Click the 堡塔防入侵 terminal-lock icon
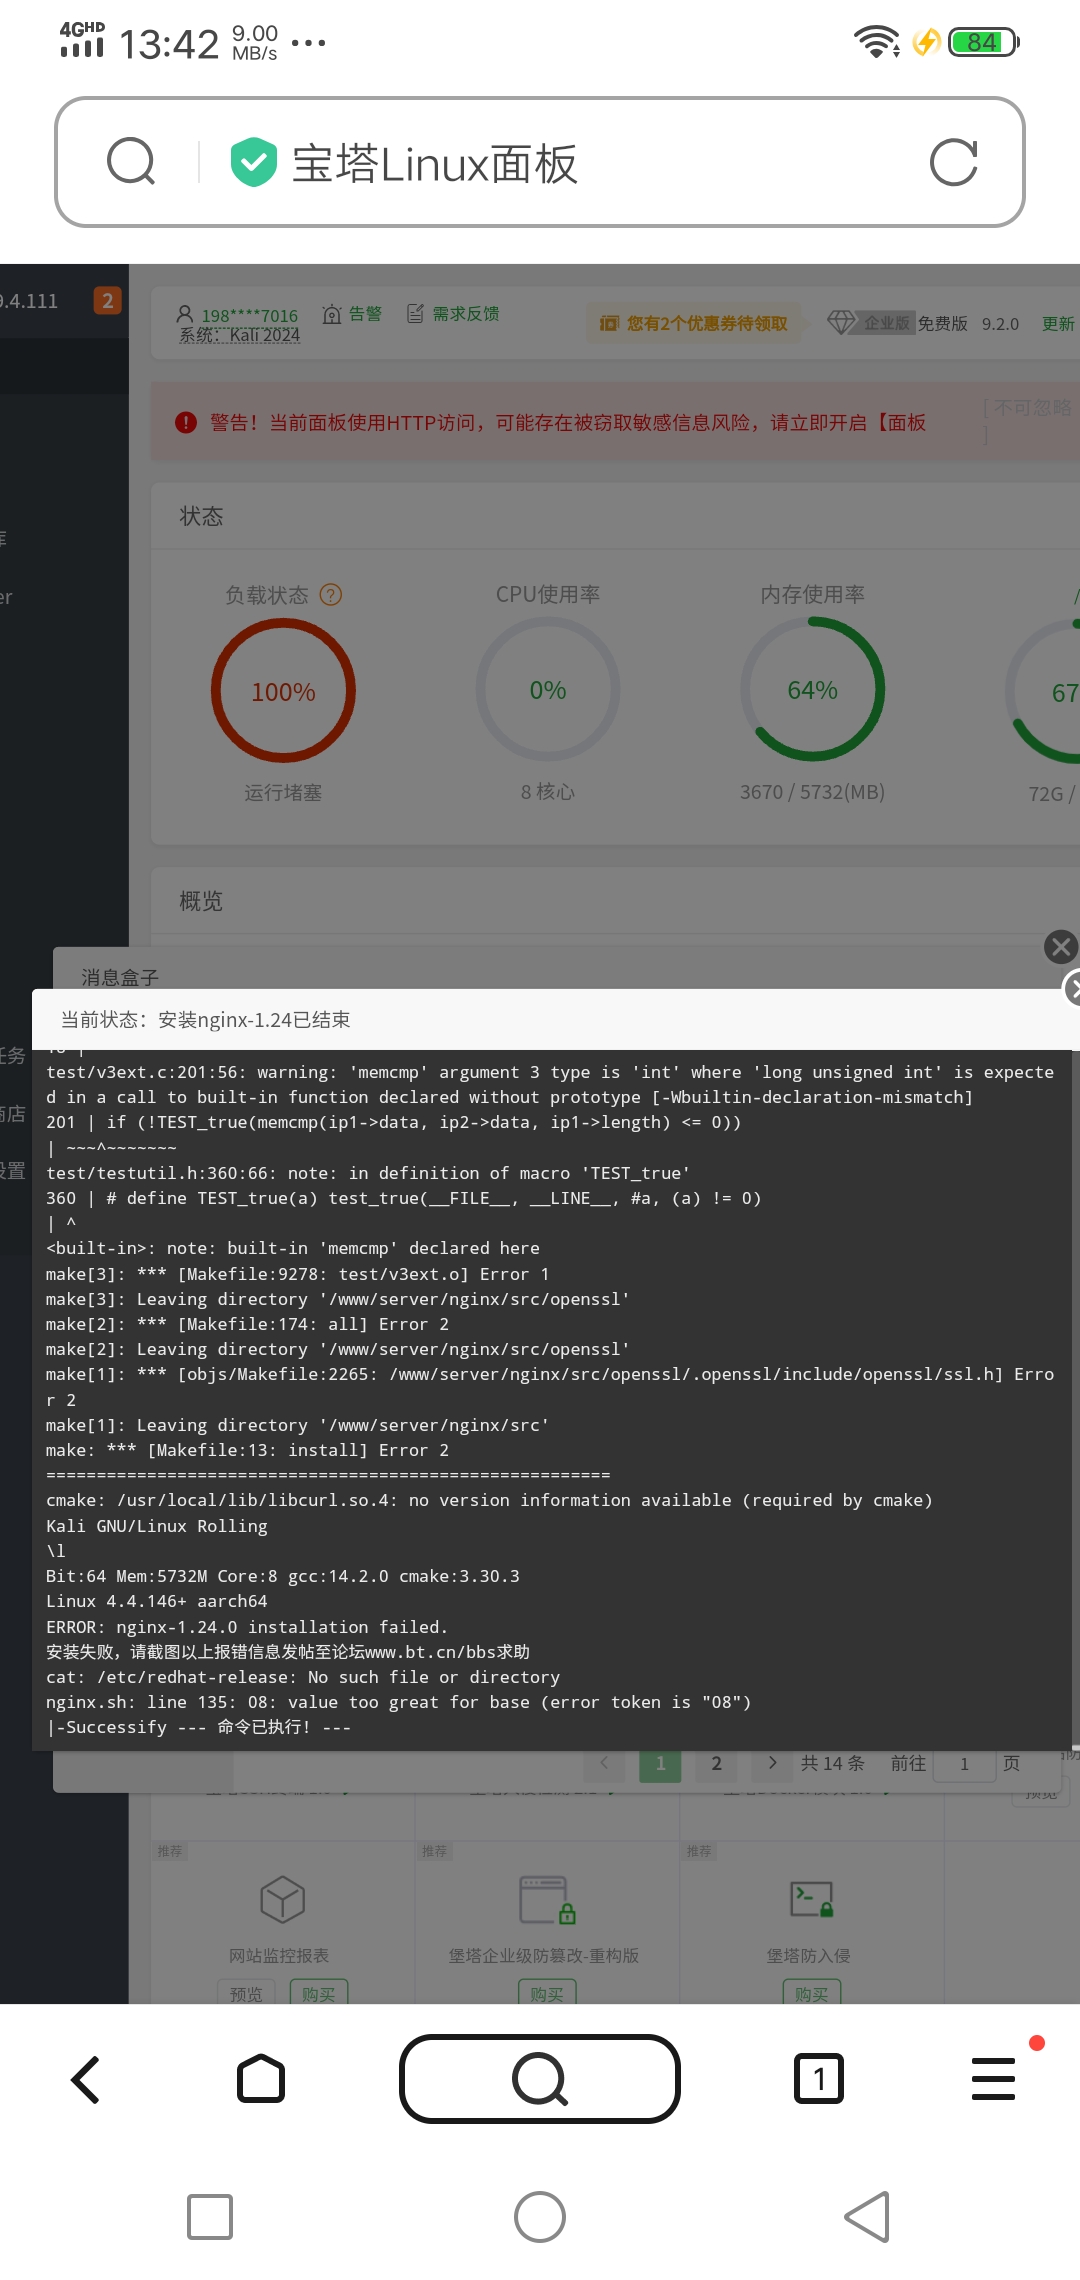Viewport: 1080px width, 2280px height. (812, 1899)
